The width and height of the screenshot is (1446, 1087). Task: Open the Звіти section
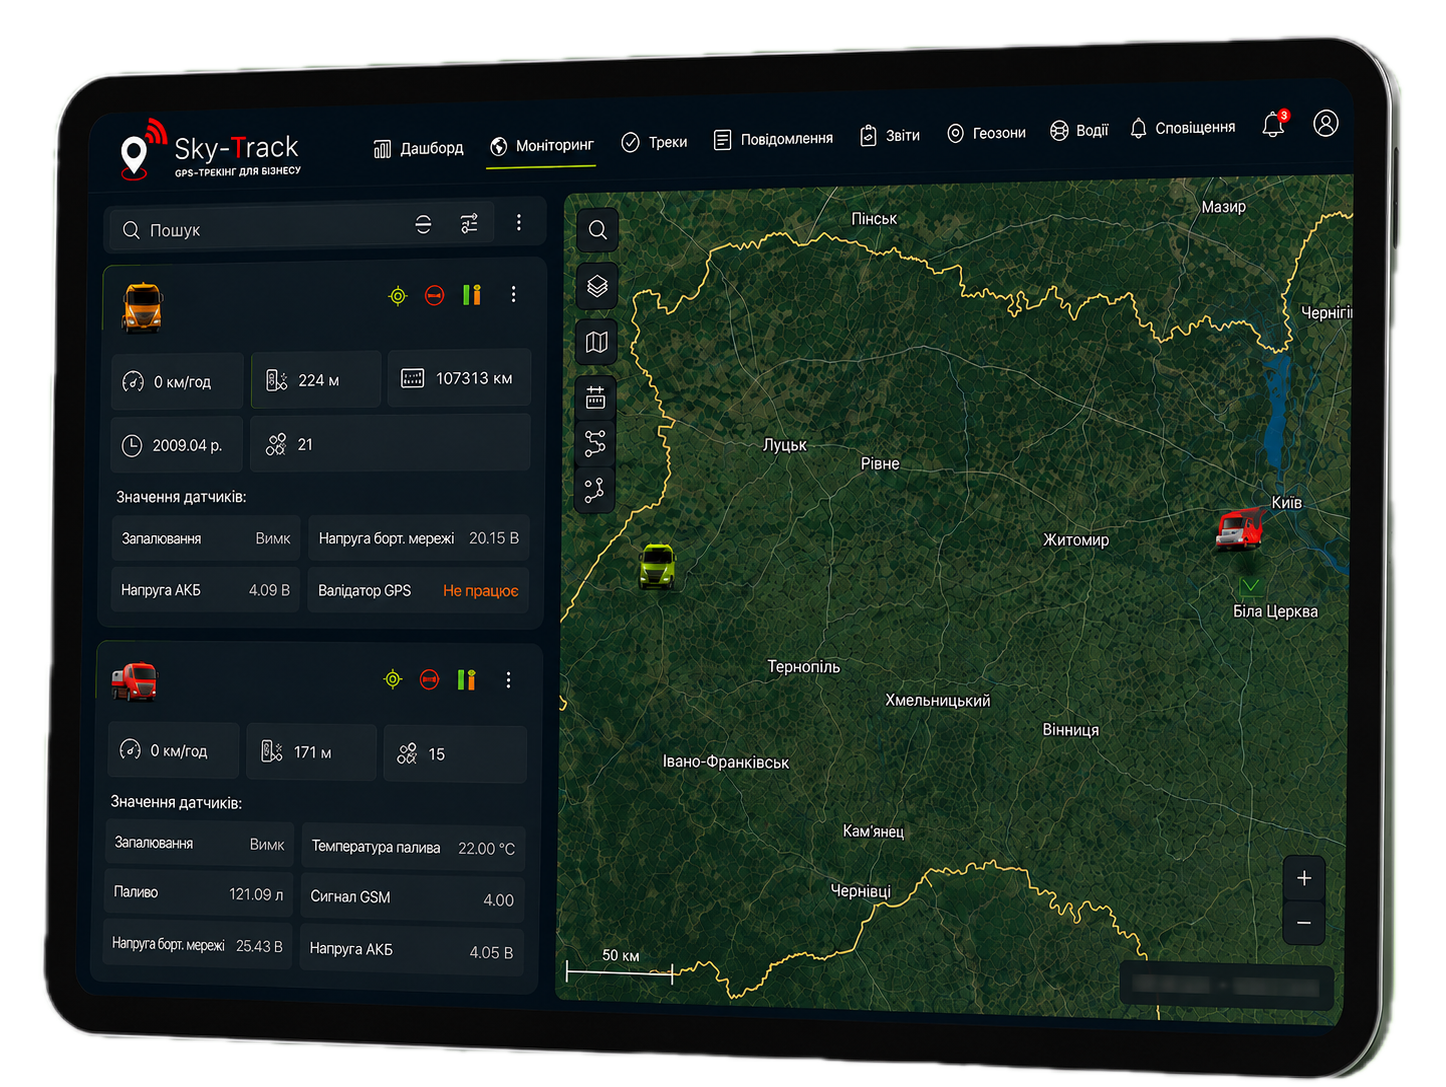(x=890, y=135)
